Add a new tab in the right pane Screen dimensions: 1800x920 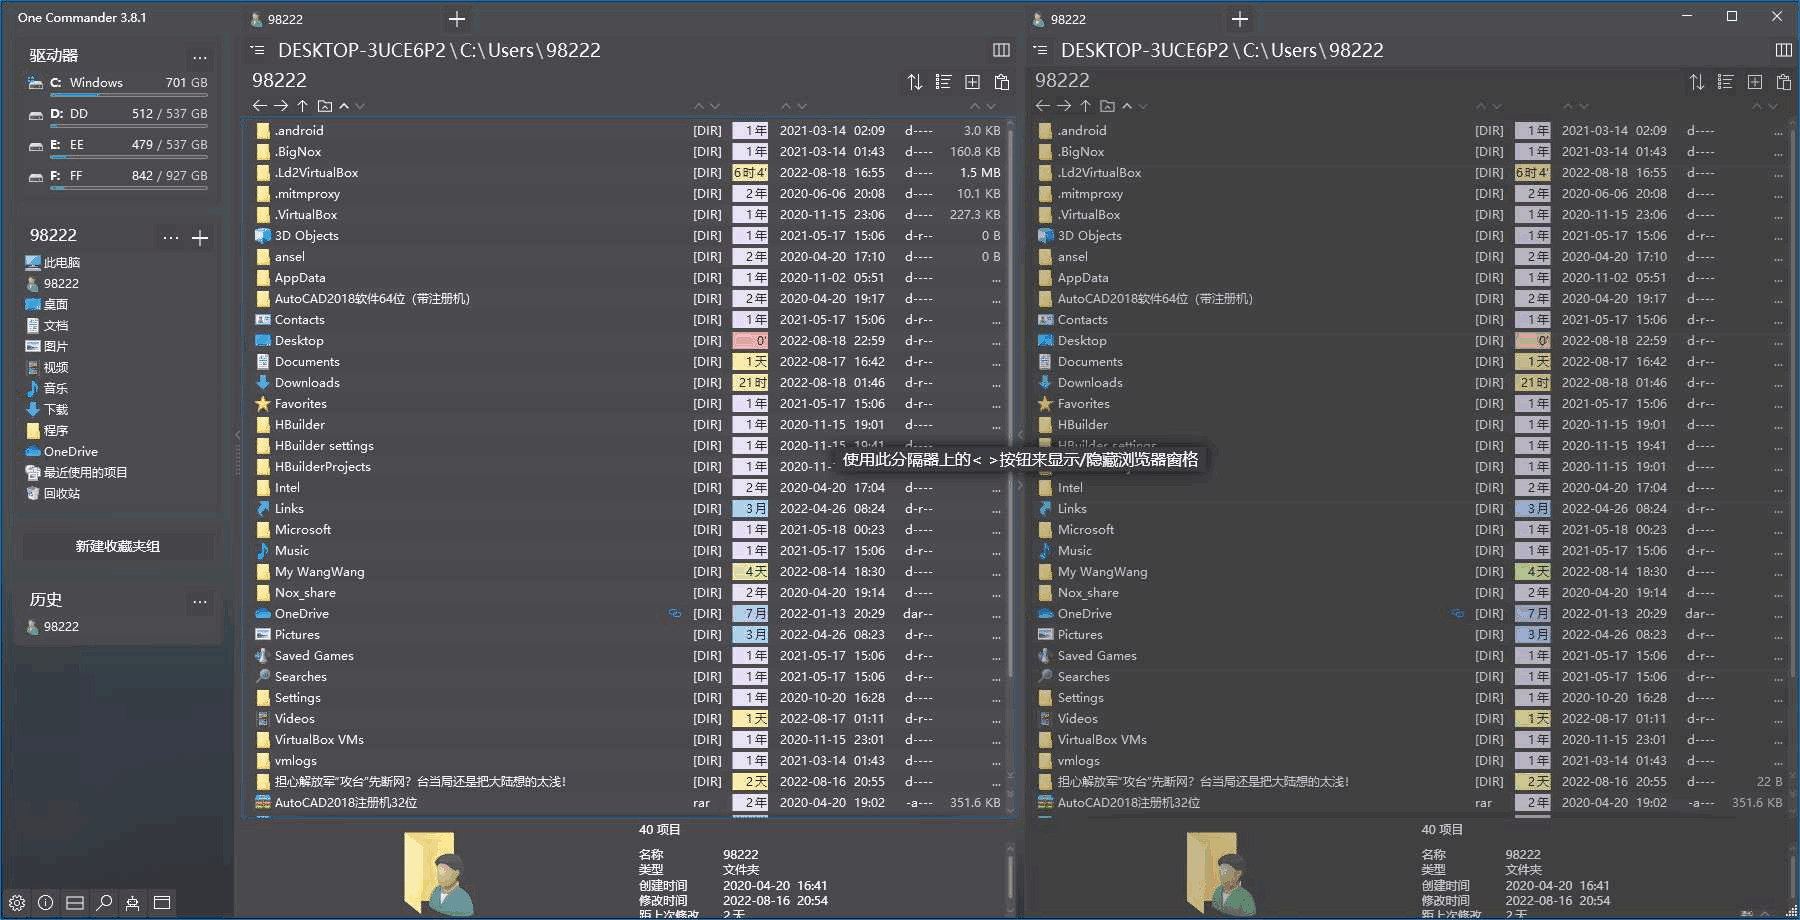1240,19
